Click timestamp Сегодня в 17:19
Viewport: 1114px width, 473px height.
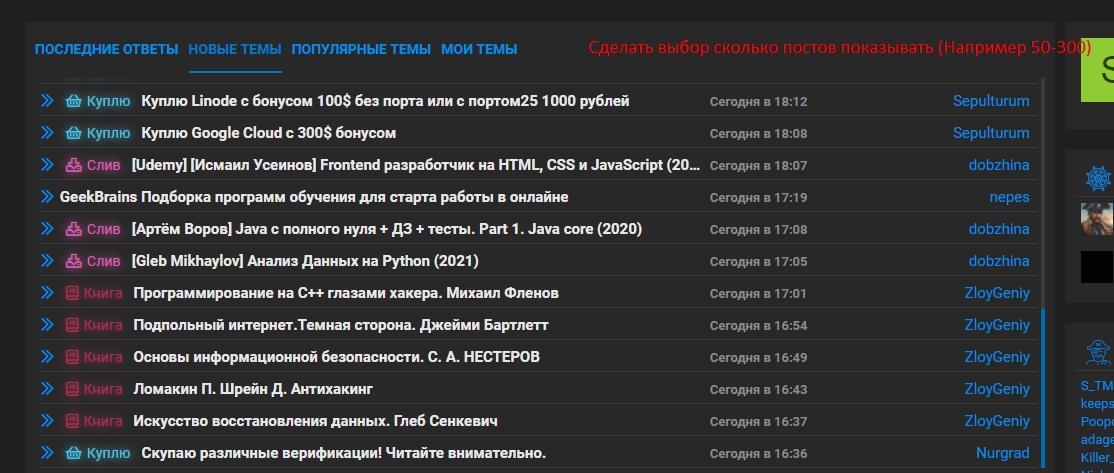(x=758, y=197)
